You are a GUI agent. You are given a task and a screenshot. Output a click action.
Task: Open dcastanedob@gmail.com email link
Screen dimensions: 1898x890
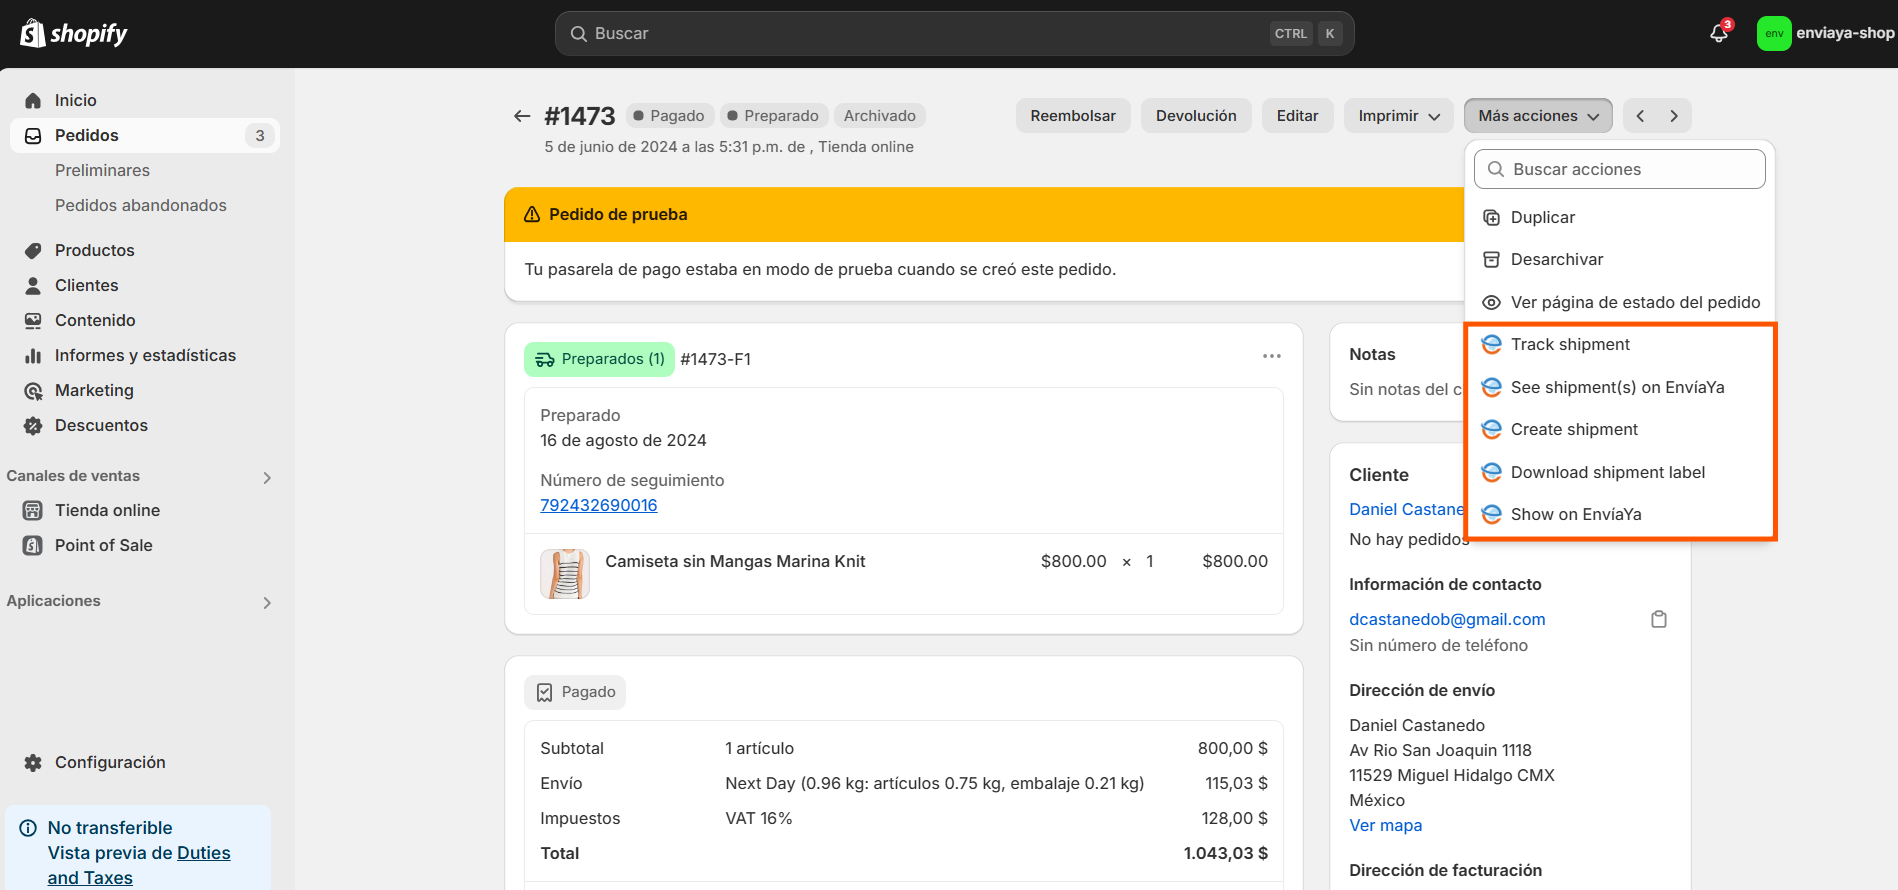click(1447, 619)
